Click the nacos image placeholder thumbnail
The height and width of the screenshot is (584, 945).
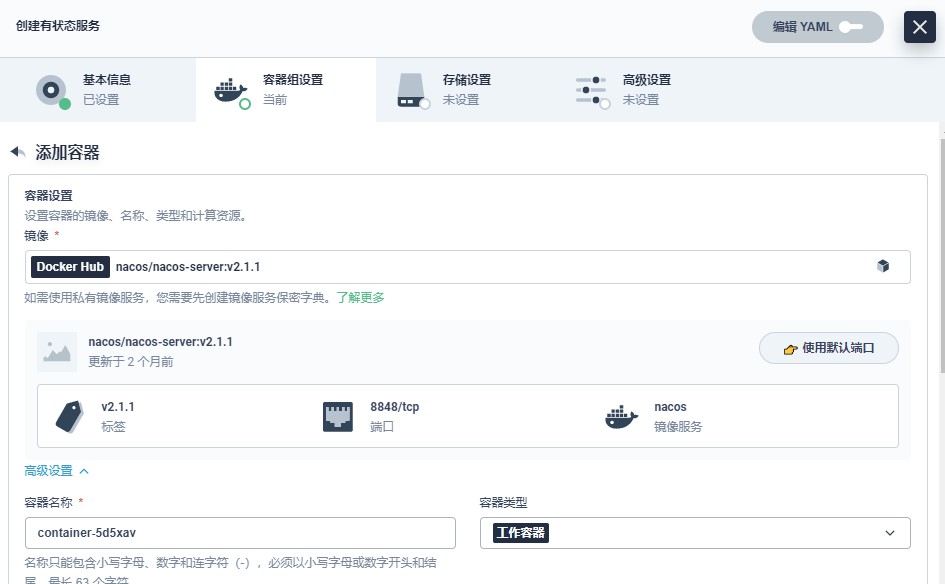(57, 351)
